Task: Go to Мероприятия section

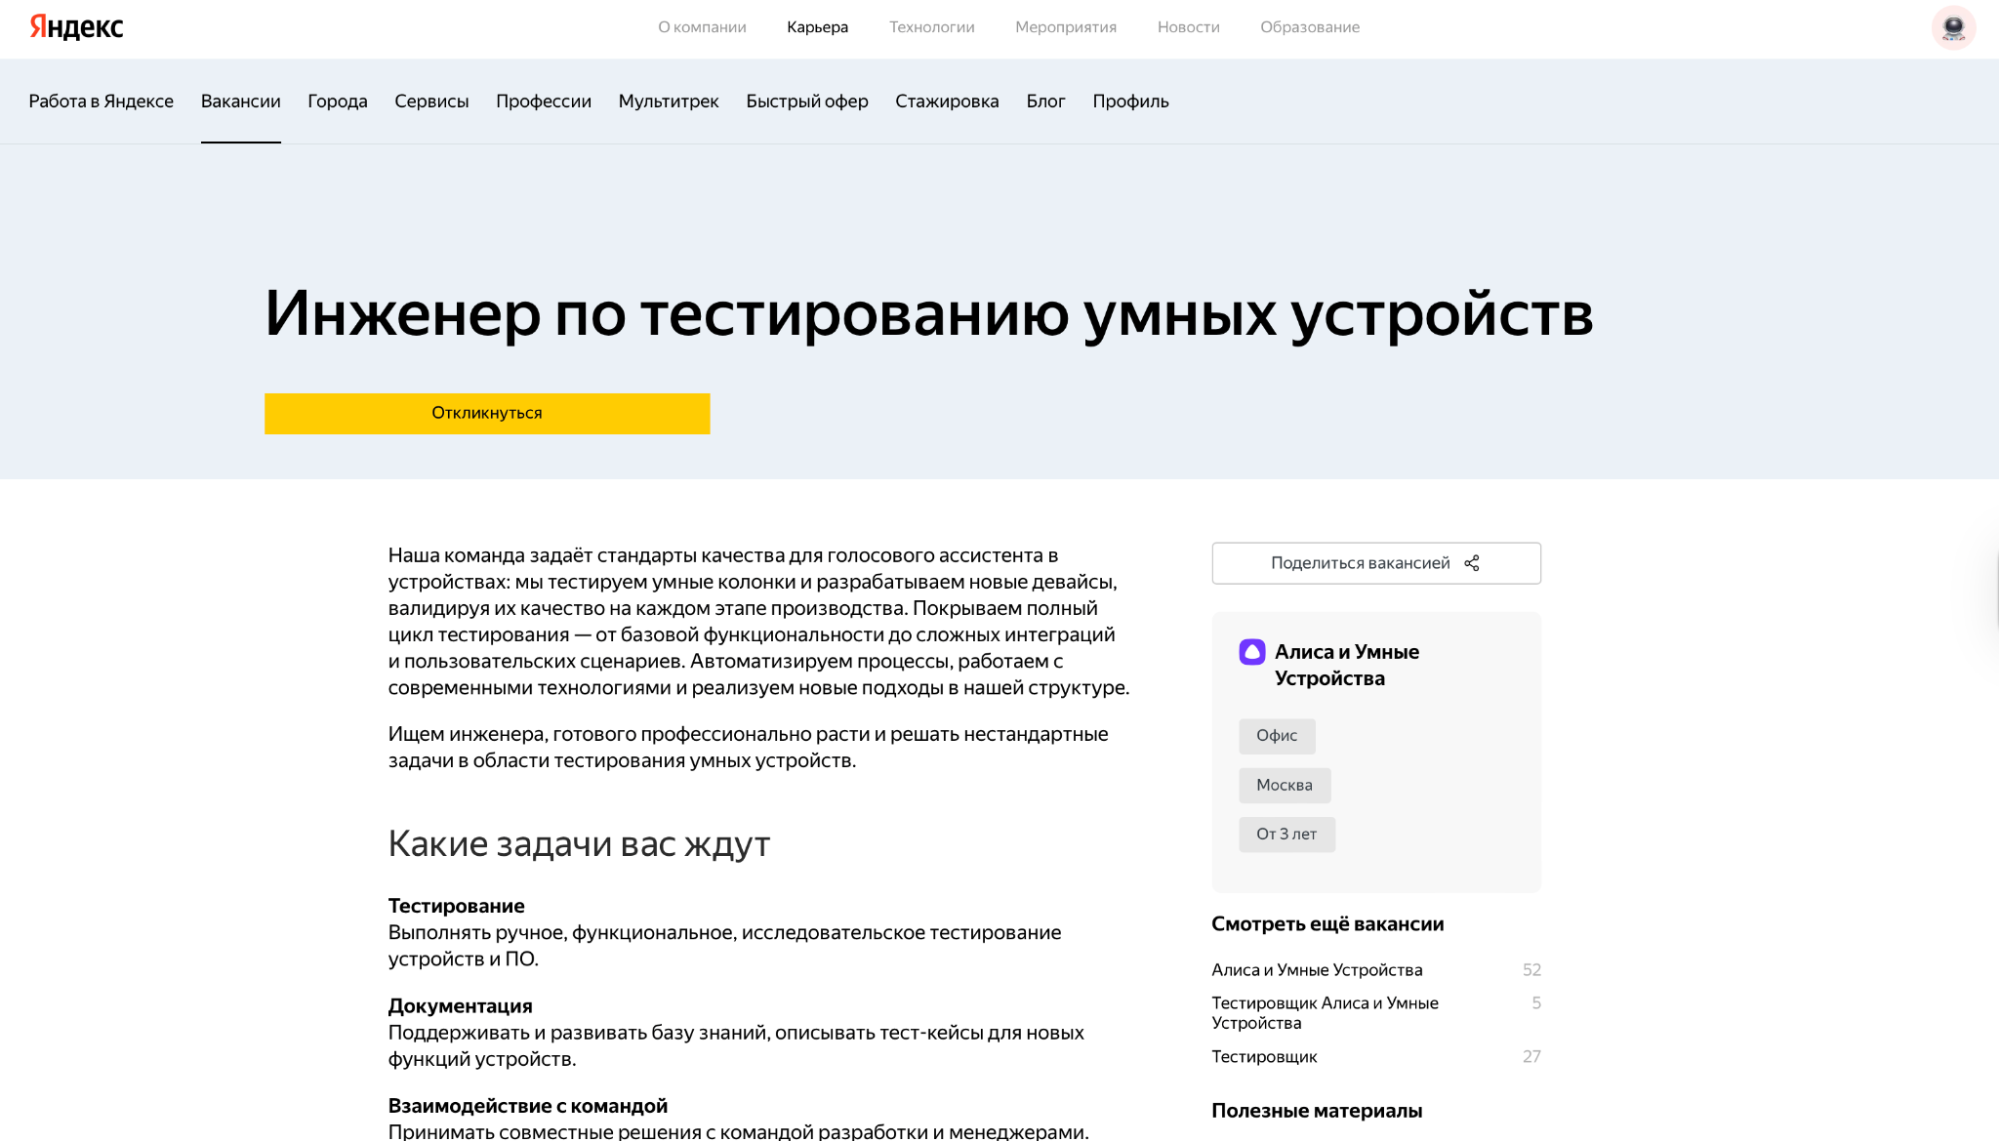Action: (x=1066, y=27)
